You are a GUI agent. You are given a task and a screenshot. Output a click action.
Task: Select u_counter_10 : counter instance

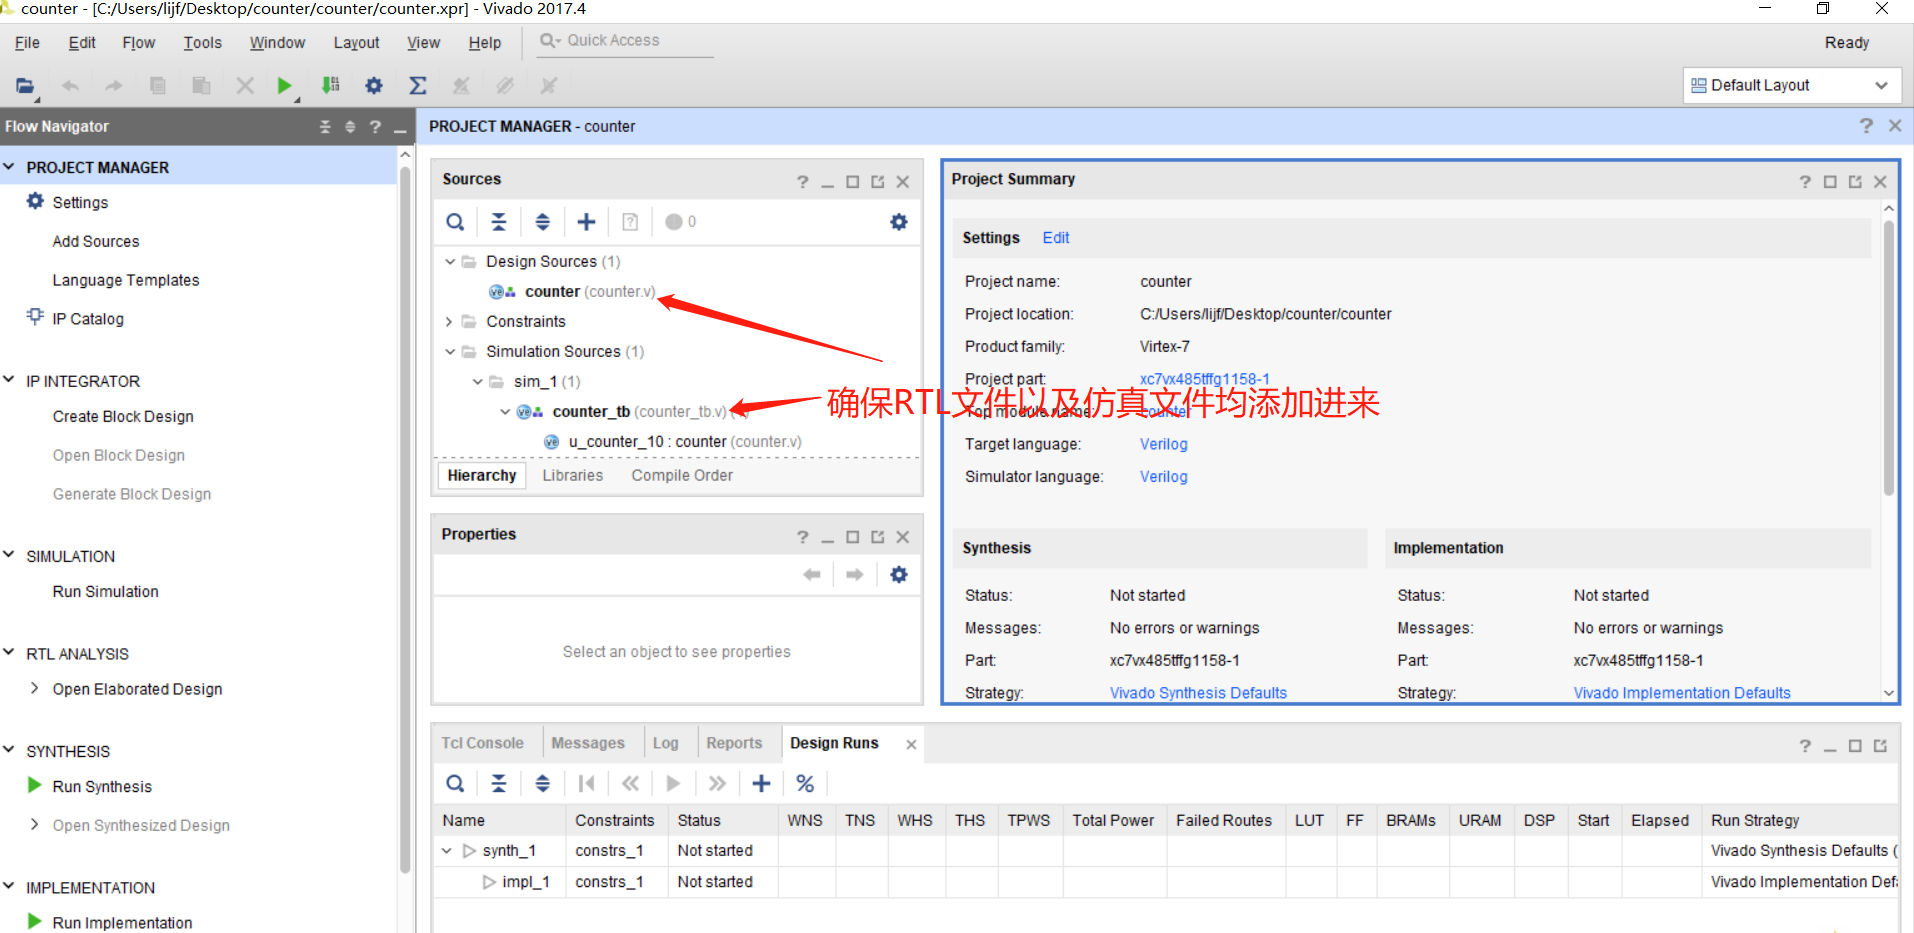(685, 442)
